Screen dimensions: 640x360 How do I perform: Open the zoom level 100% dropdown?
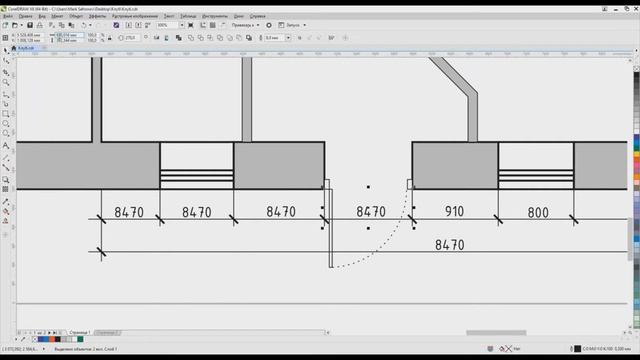pyautogui.click(x=182, y=25)
